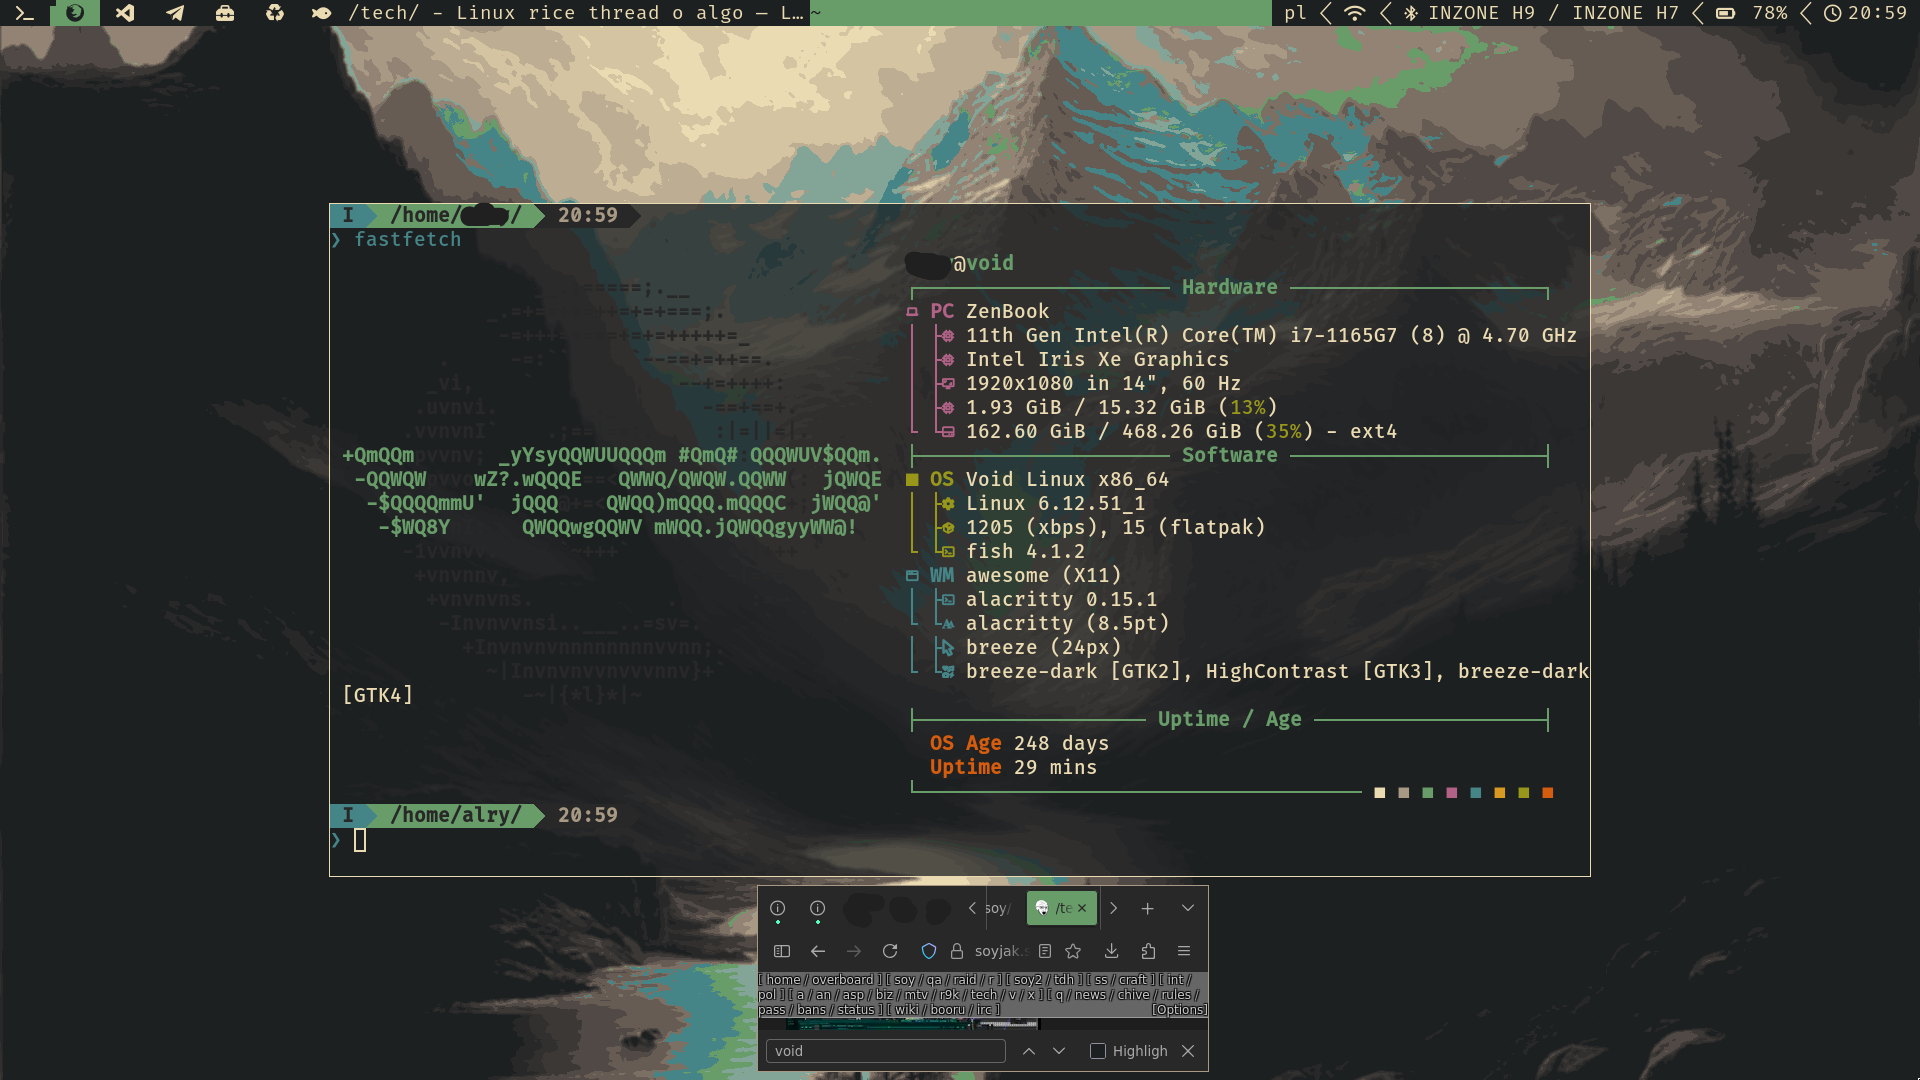The width and height of the screenshot is (1920, 1080).
Task: Open the browser hamburger menu
Action: (1184, 951)
